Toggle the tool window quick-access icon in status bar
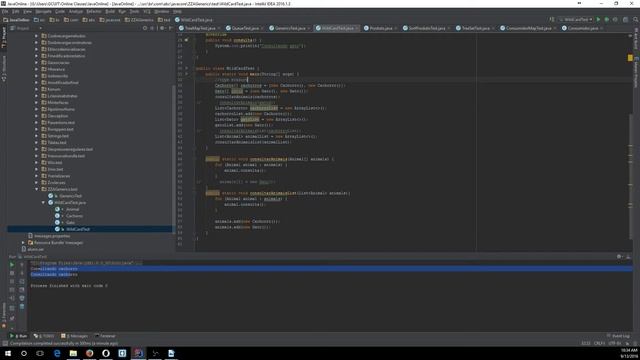This screenshot has height=360, width=640. pos(5,344)
